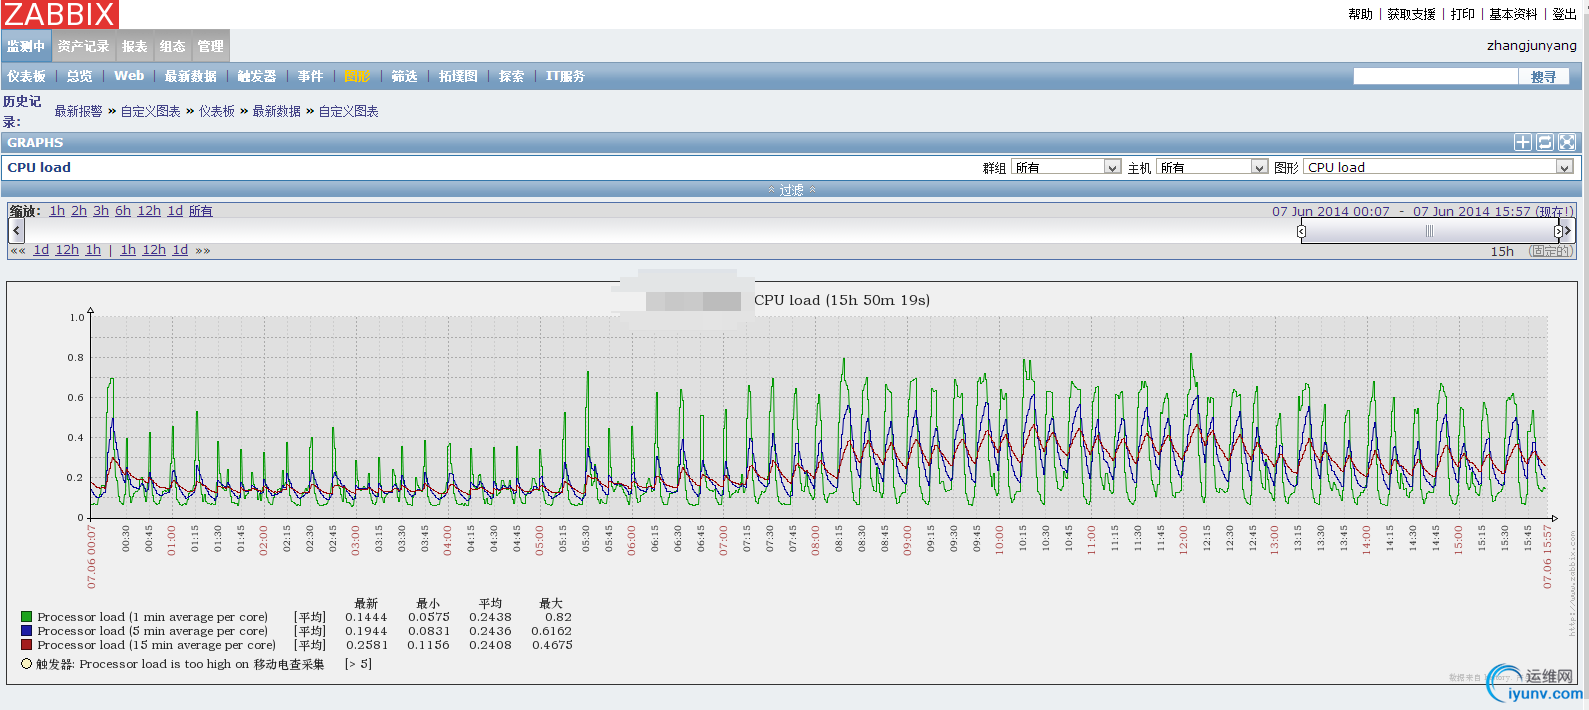
Task: Select the 触发器 triggers menu item
Action: pos(257,76)
